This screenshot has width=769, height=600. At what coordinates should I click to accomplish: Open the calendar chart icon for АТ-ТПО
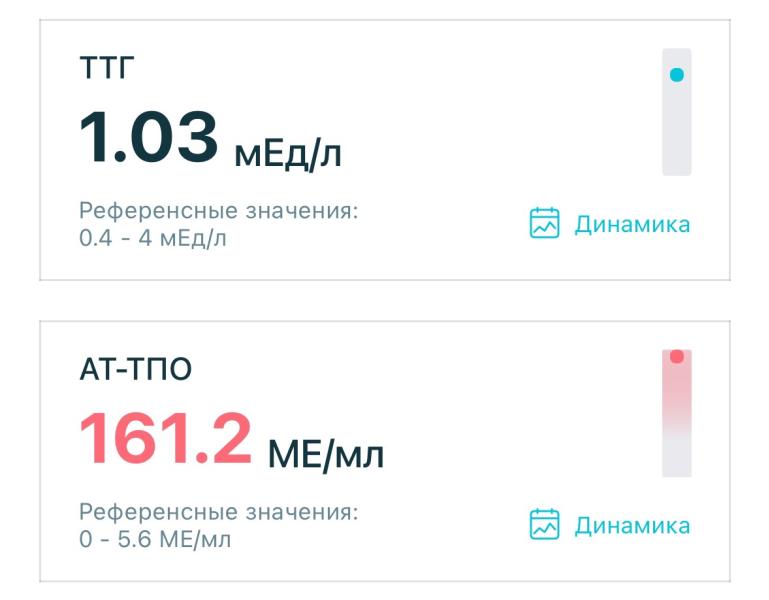pyautogui.click(x=544, y=524)
